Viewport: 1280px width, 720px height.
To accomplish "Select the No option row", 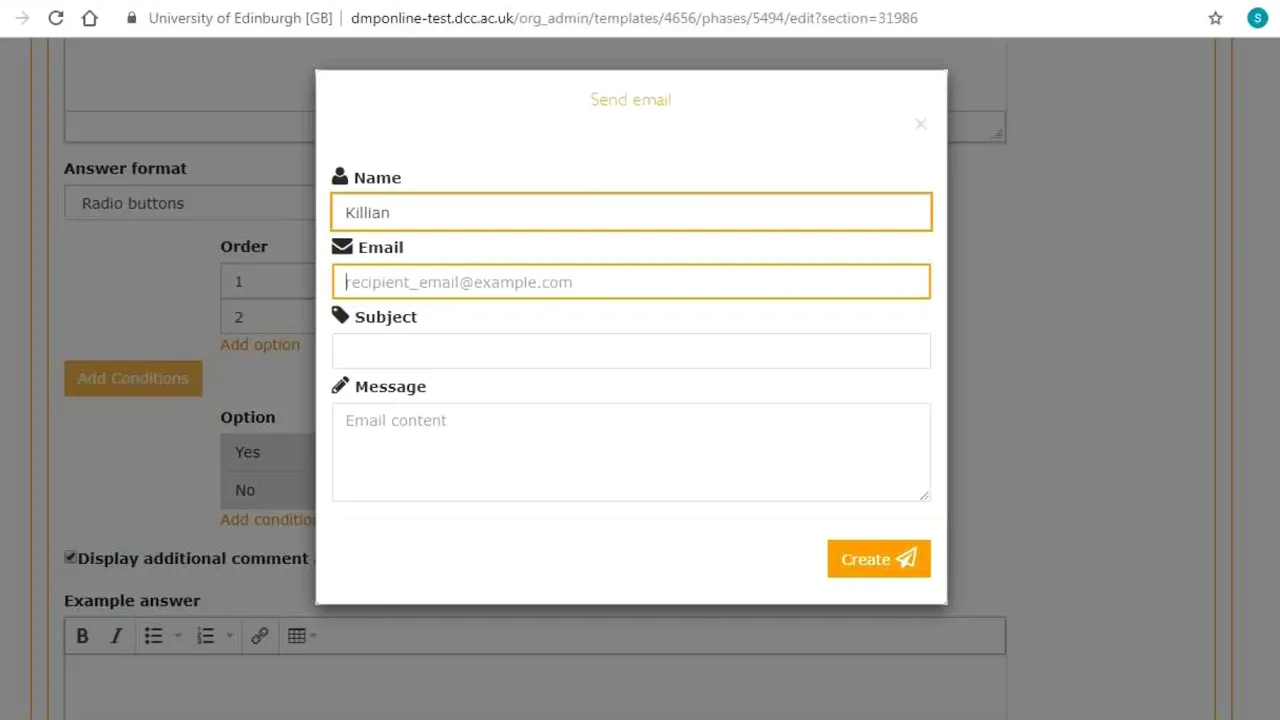I will (268, 490).
